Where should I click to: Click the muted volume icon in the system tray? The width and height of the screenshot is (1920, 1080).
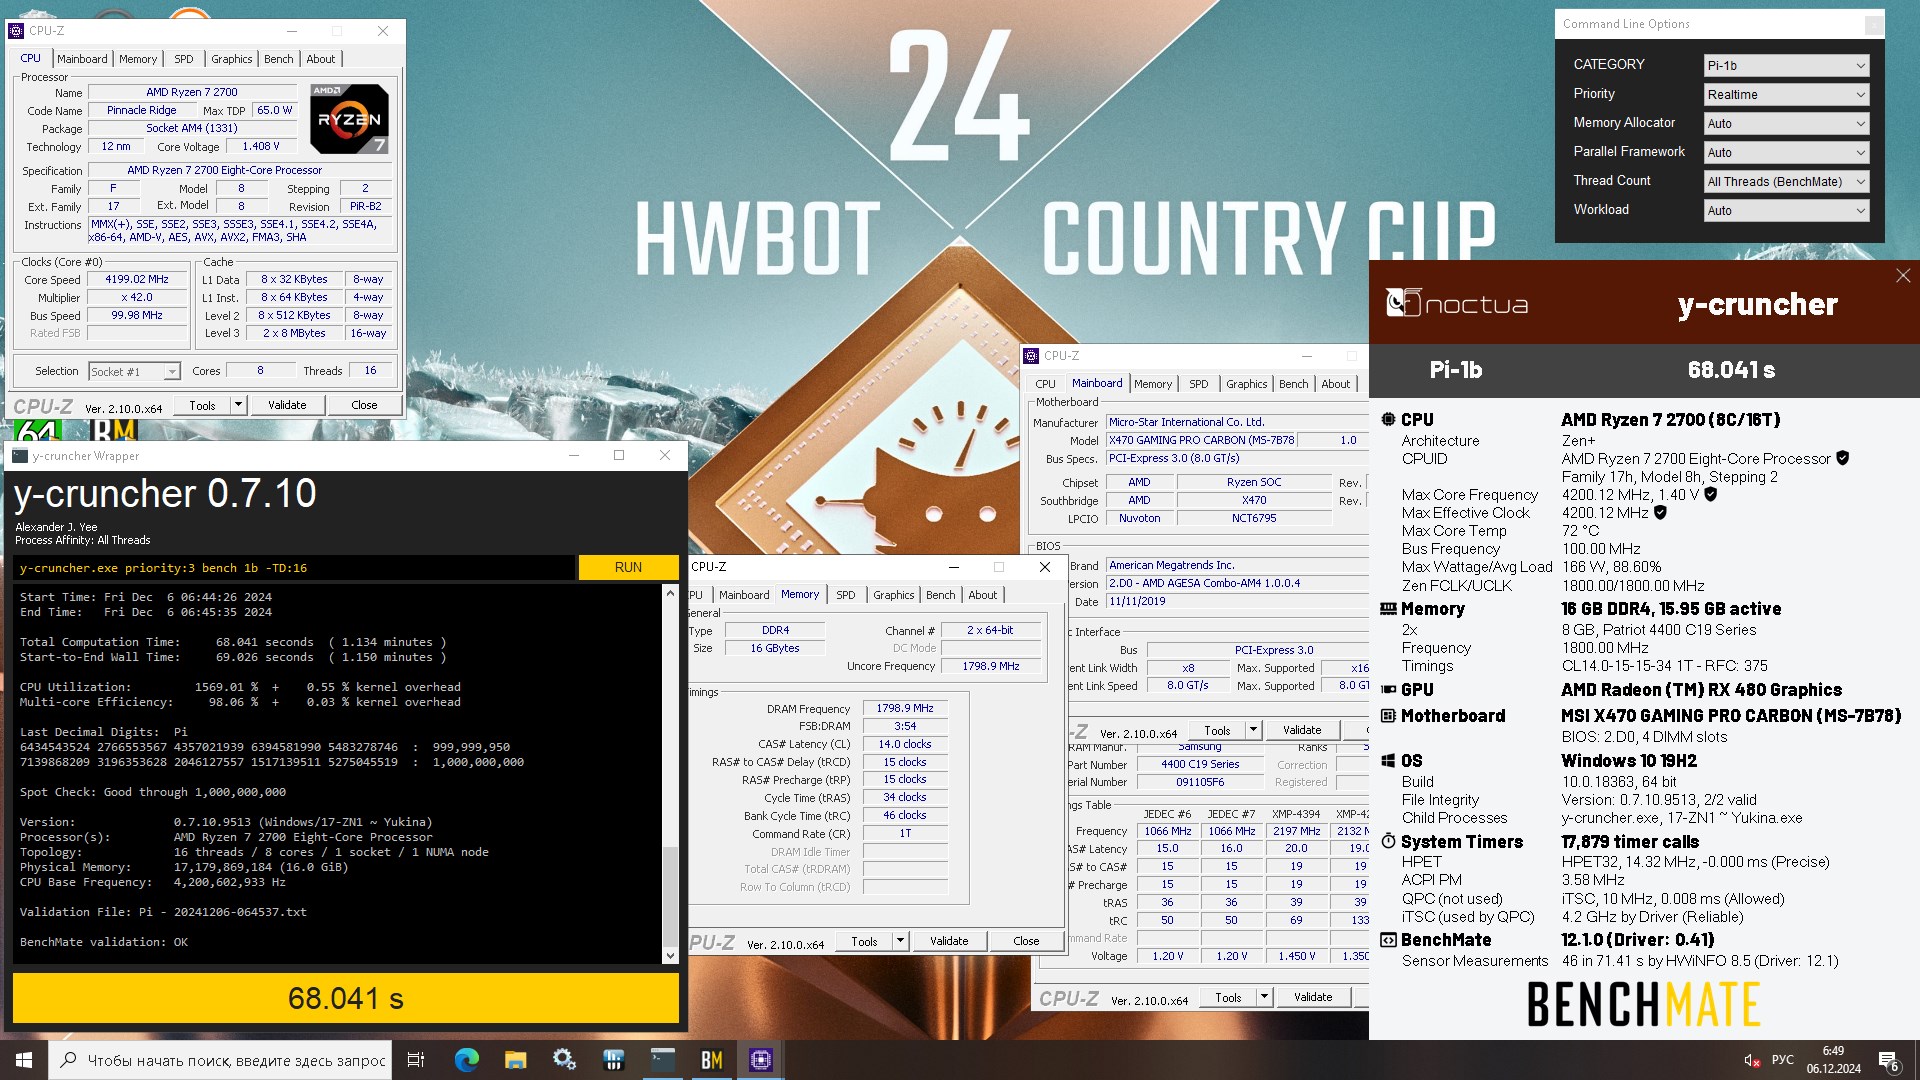(1752, 1060)
